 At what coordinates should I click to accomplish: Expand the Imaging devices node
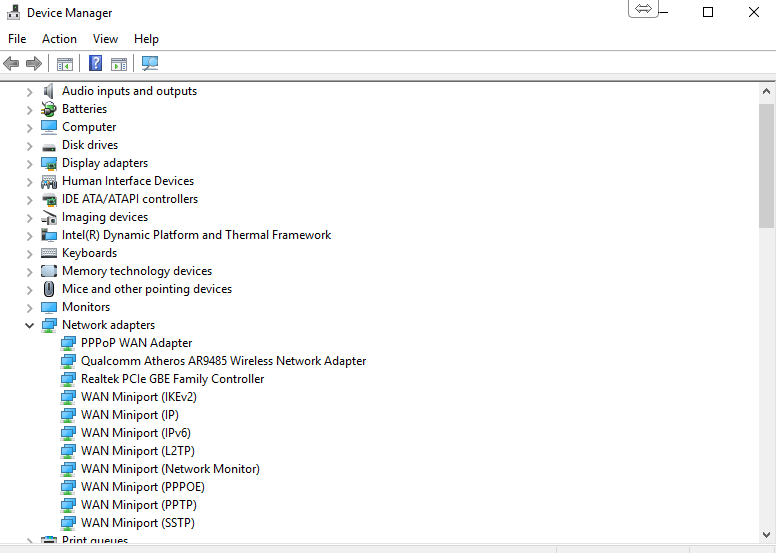click(29, 218)
